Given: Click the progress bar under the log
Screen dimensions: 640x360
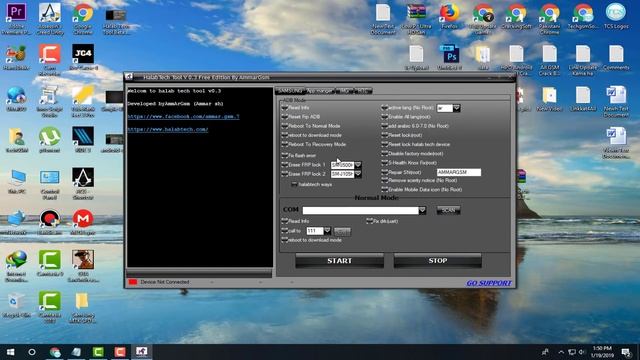Looking at the screenshot, I should (x=200, y=272).
